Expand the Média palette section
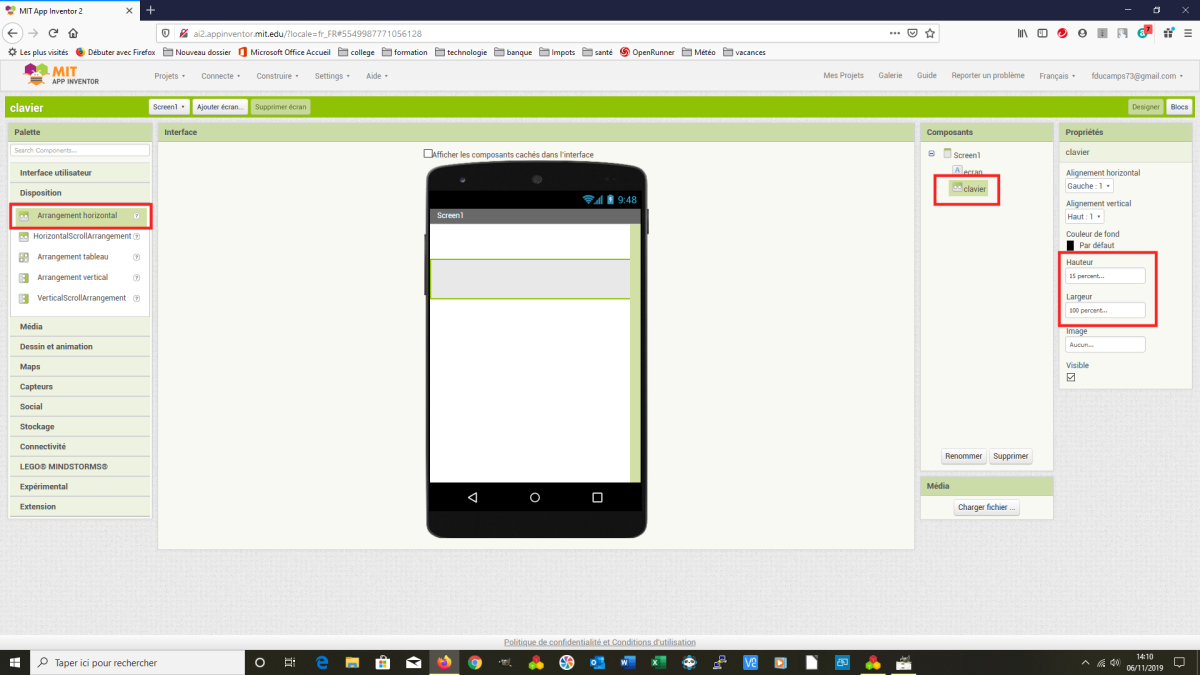The width and height of the screenshot is (1200, 675). tap(31, 326)
